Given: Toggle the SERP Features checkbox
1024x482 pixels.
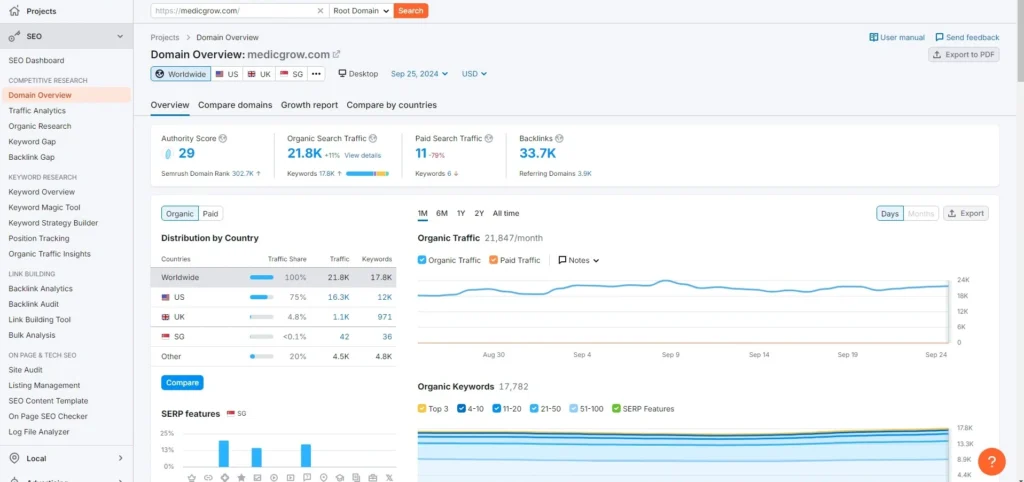Looking at the screenshot, I should tap(616, 409).
